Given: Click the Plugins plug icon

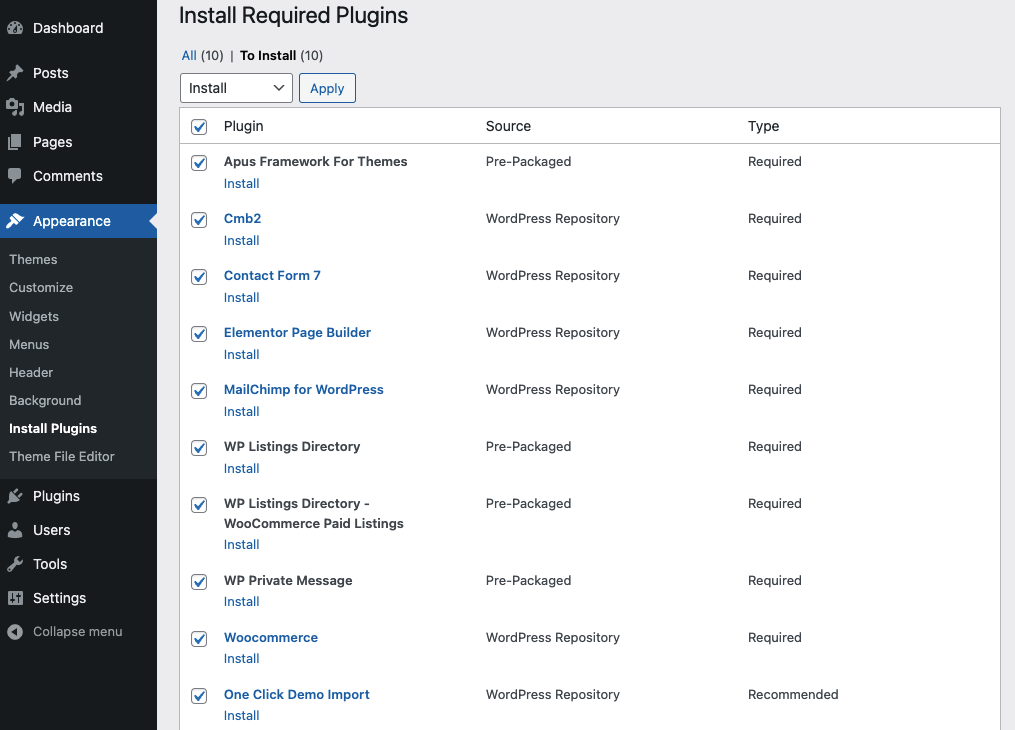Looking at the screenshot, I should 15,496.
